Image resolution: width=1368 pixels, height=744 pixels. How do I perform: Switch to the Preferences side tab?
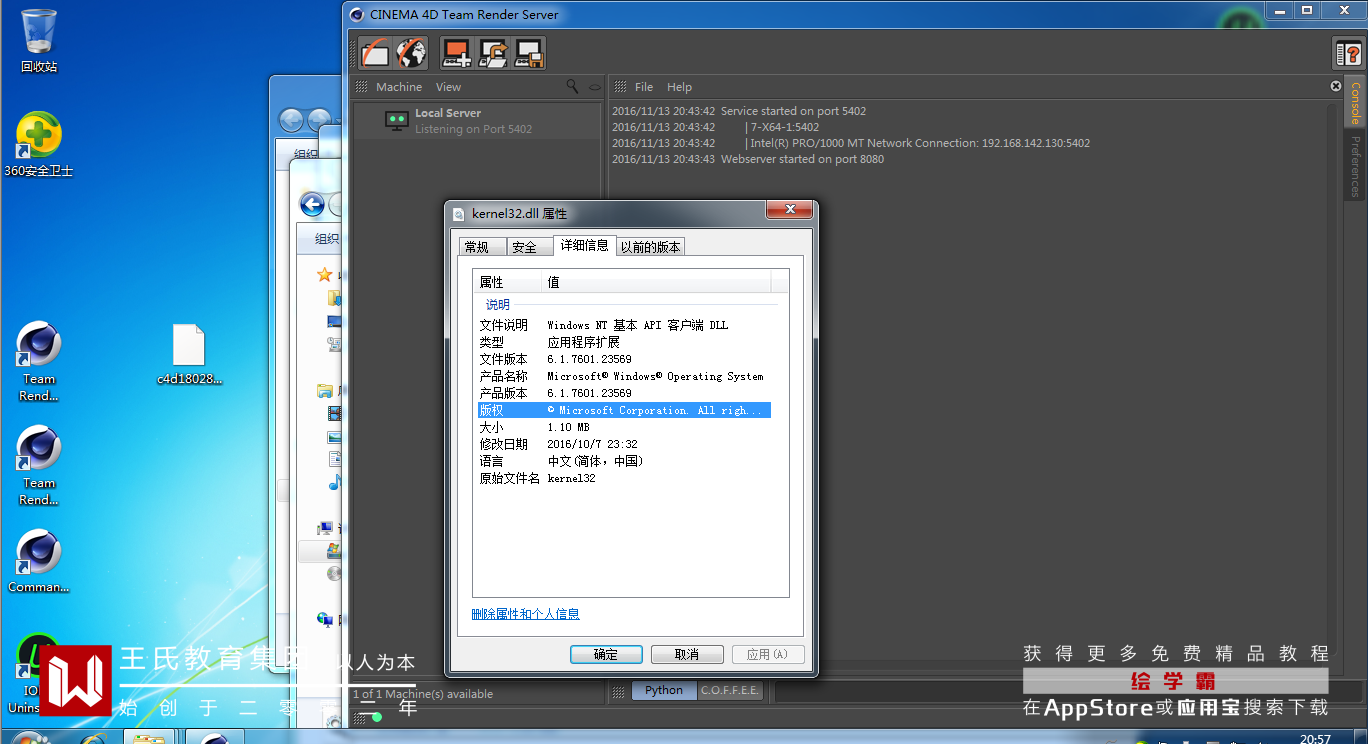tap(1356, 166)
